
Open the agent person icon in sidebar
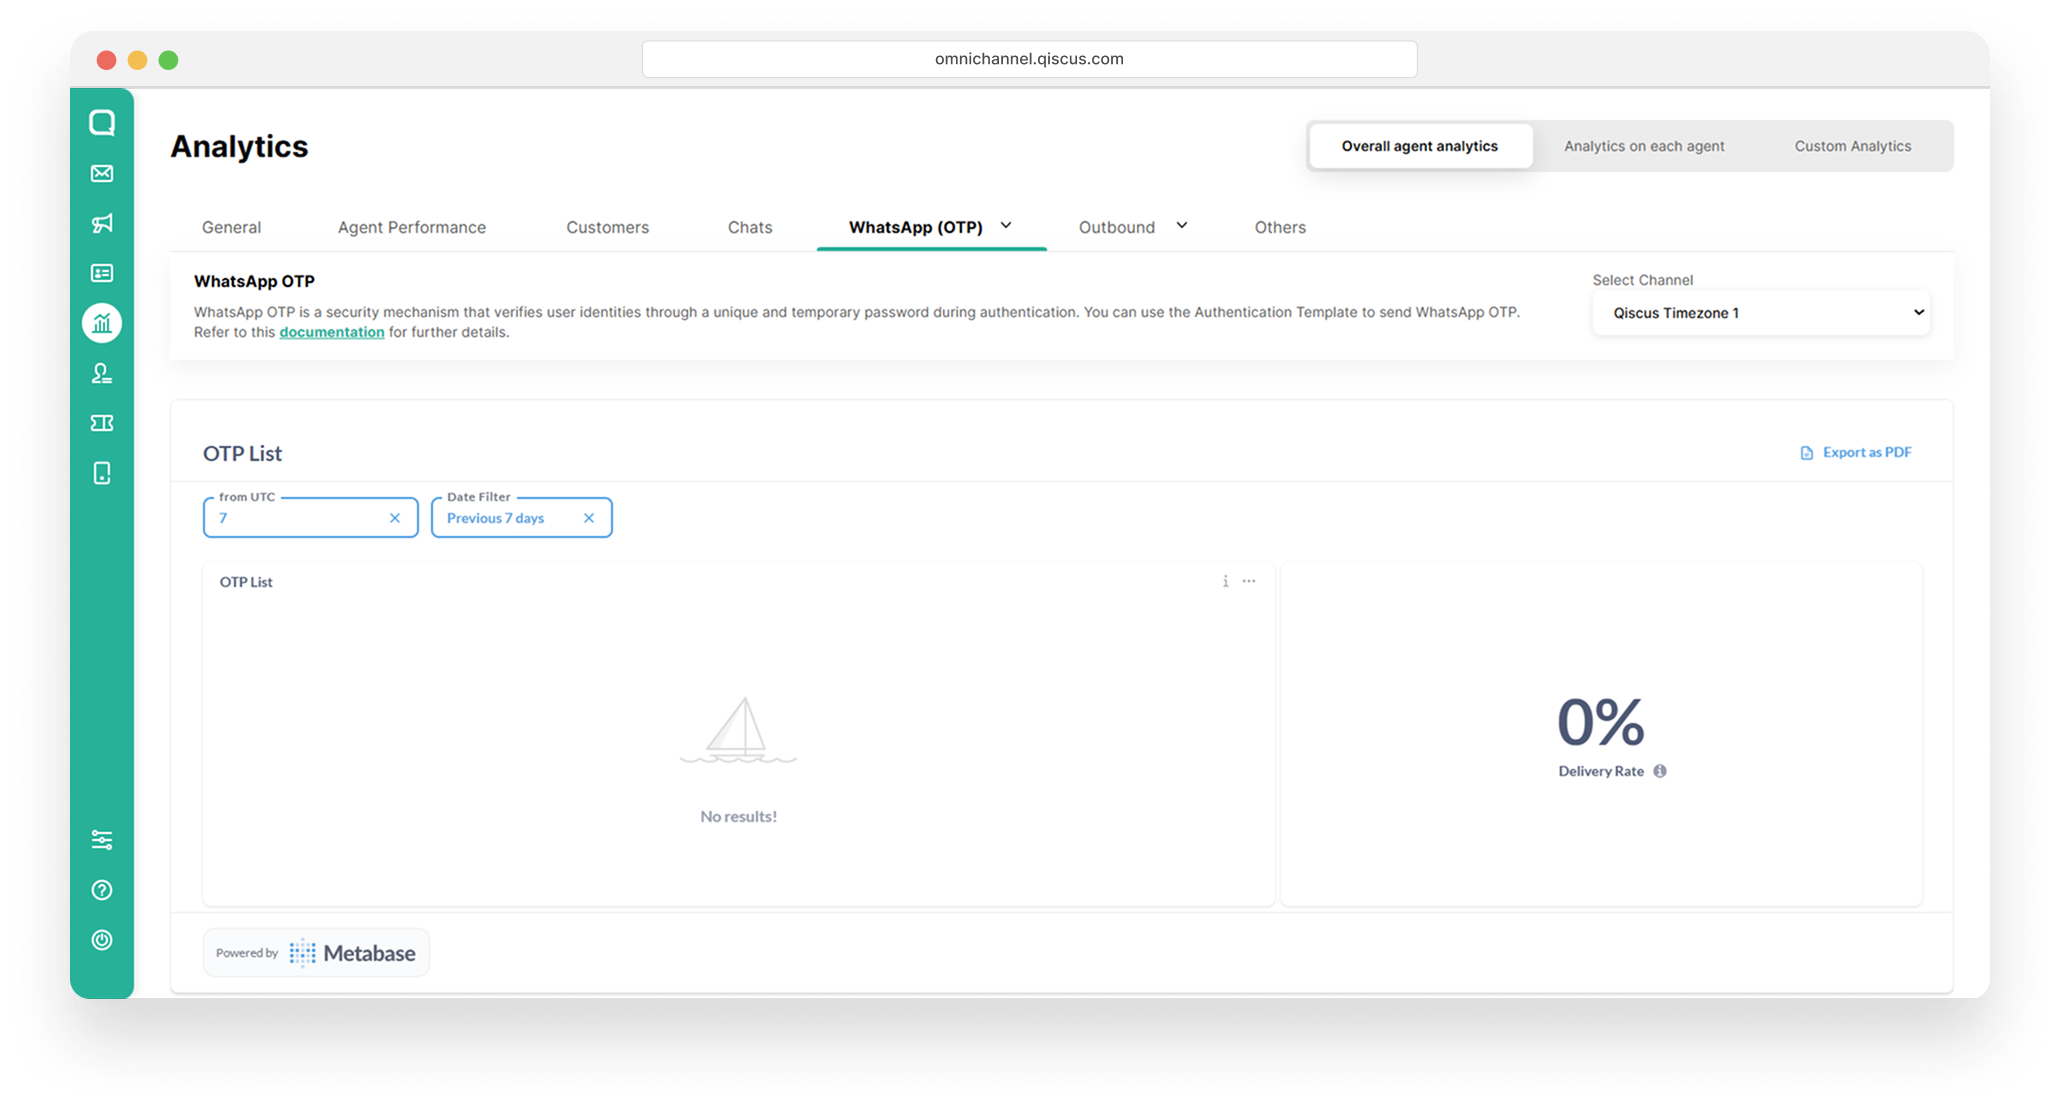(102, 373)
